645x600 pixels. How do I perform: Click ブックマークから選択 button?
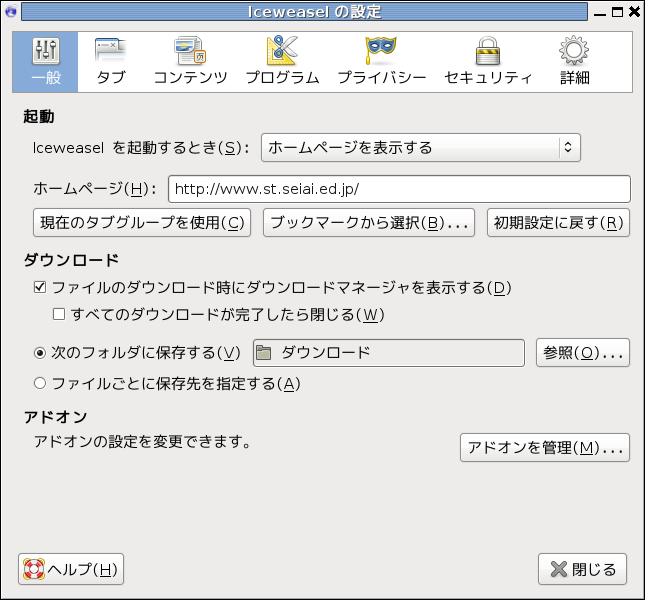point(369,222)
